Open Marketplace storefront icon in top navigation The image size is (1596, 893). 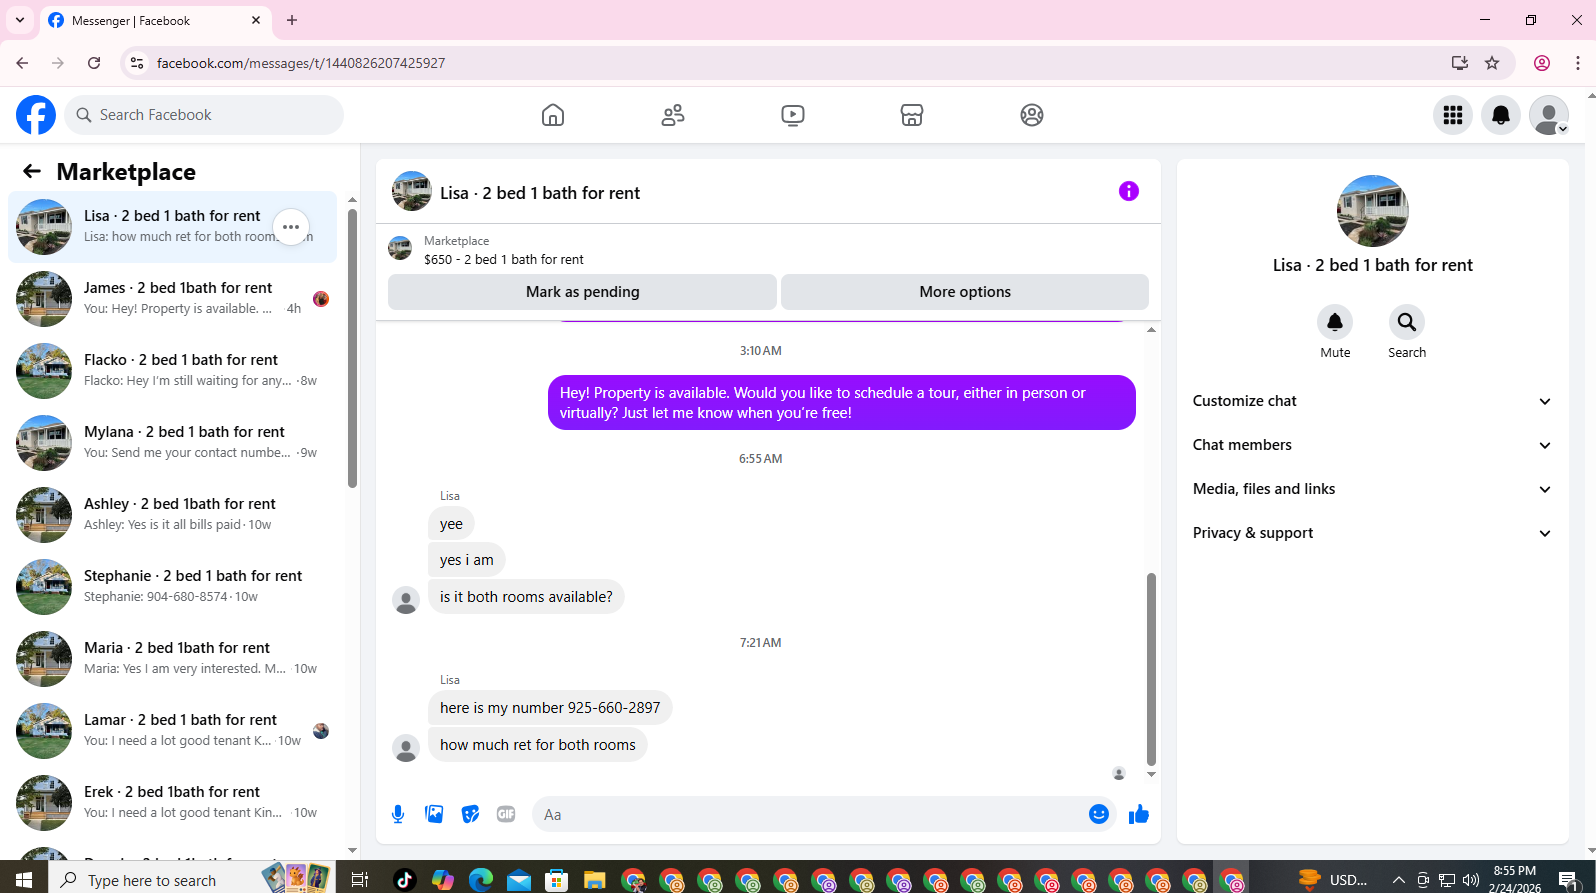[912, 115]
